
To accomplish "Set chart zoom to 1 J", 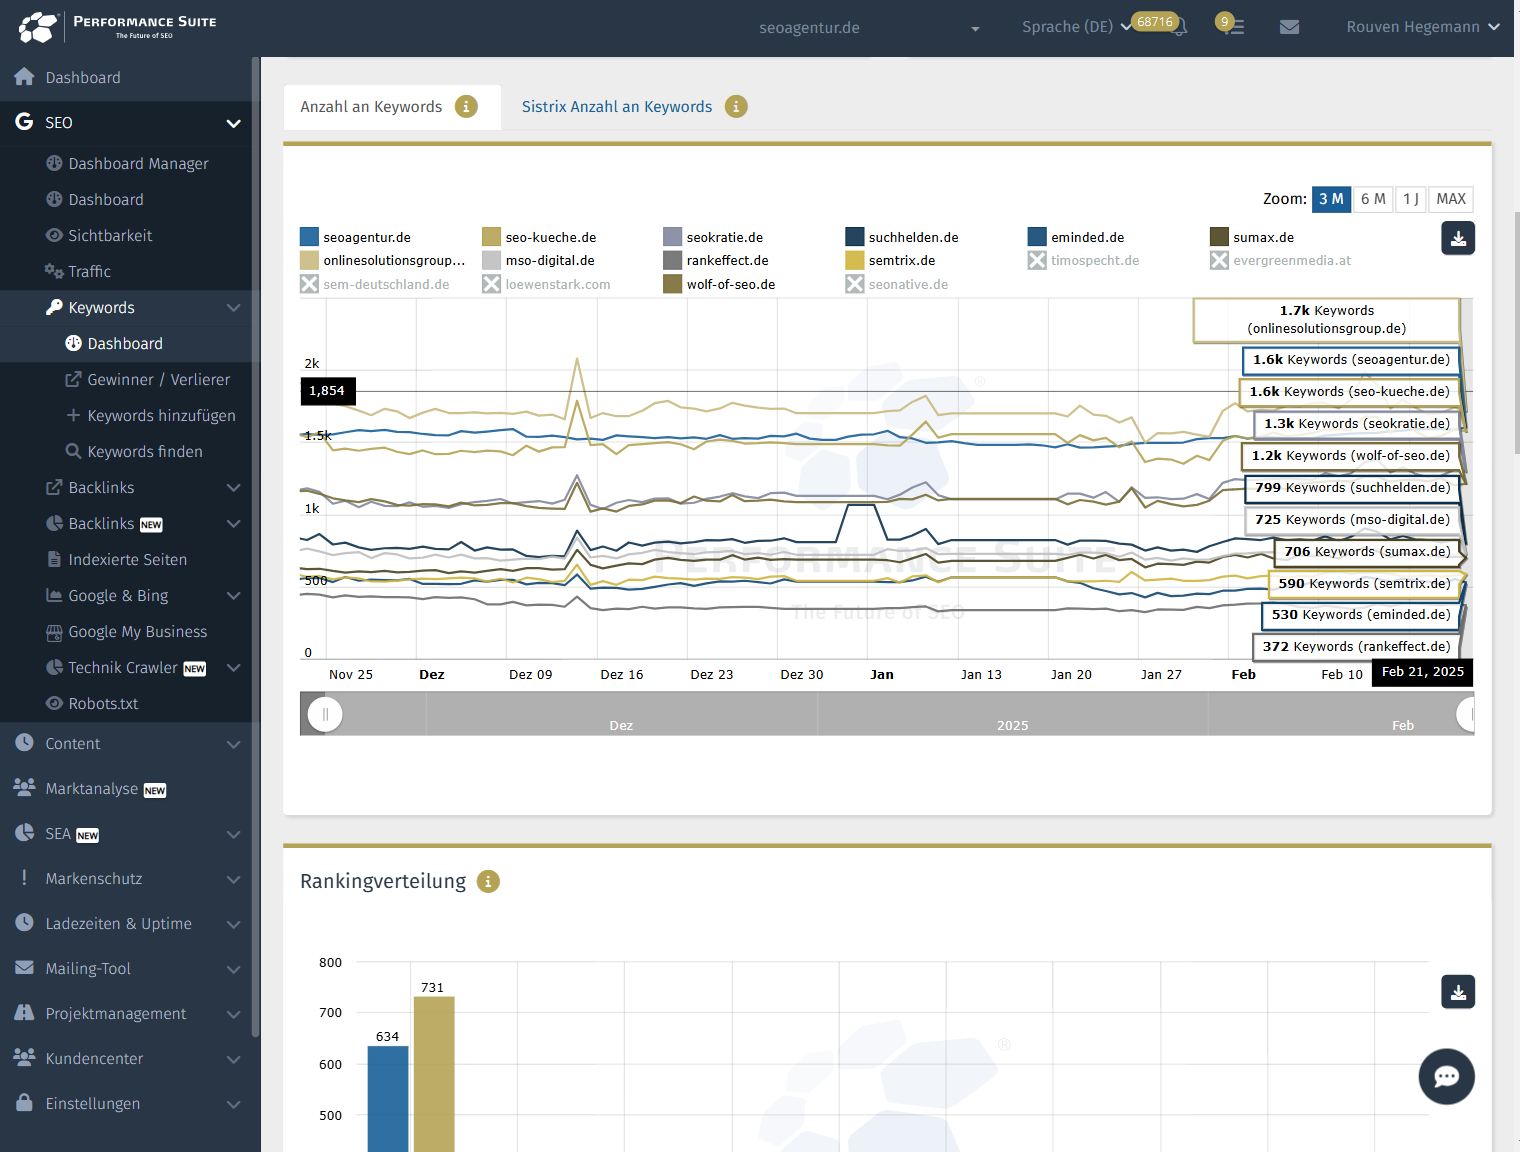I will click(1410, 199).
